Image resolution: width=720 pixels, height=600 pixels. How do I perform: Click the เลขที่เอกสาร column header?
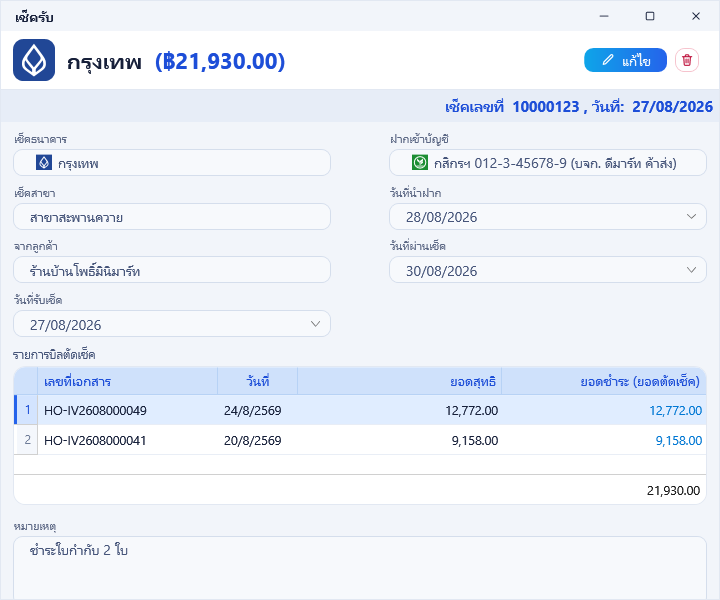coord(127,381)
